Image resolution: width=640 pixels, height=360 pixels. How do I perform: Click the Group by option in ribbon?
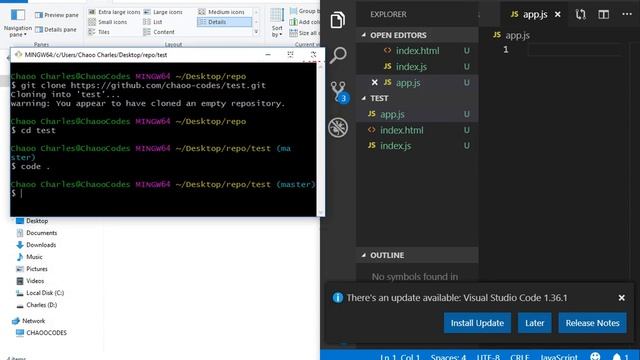coord(304,11)
